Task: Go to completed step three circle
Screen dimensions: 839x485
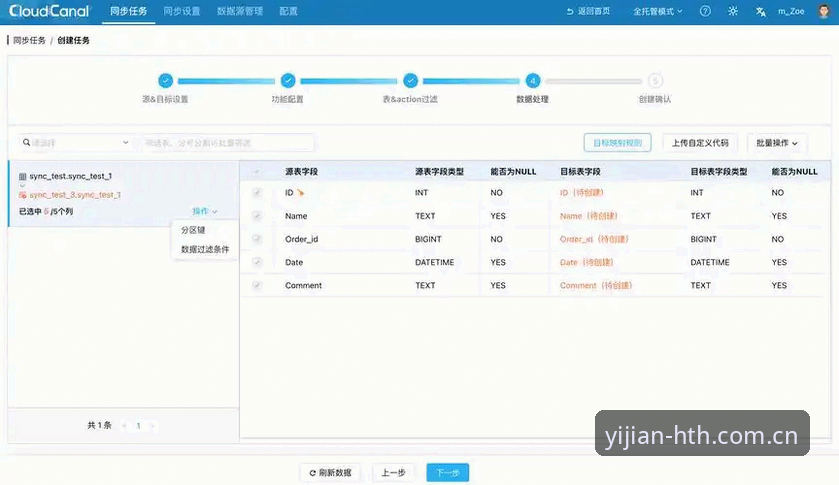Action: coord(410,81)
